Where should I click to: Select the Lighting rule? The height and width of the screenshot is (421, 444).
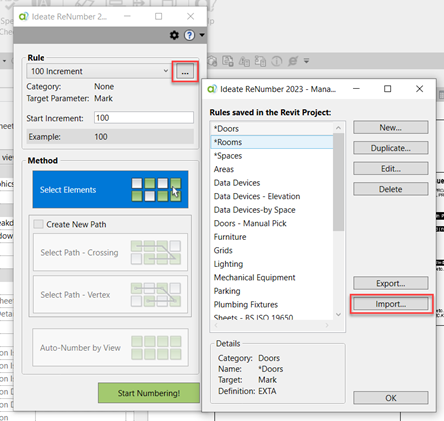(272, 264)
